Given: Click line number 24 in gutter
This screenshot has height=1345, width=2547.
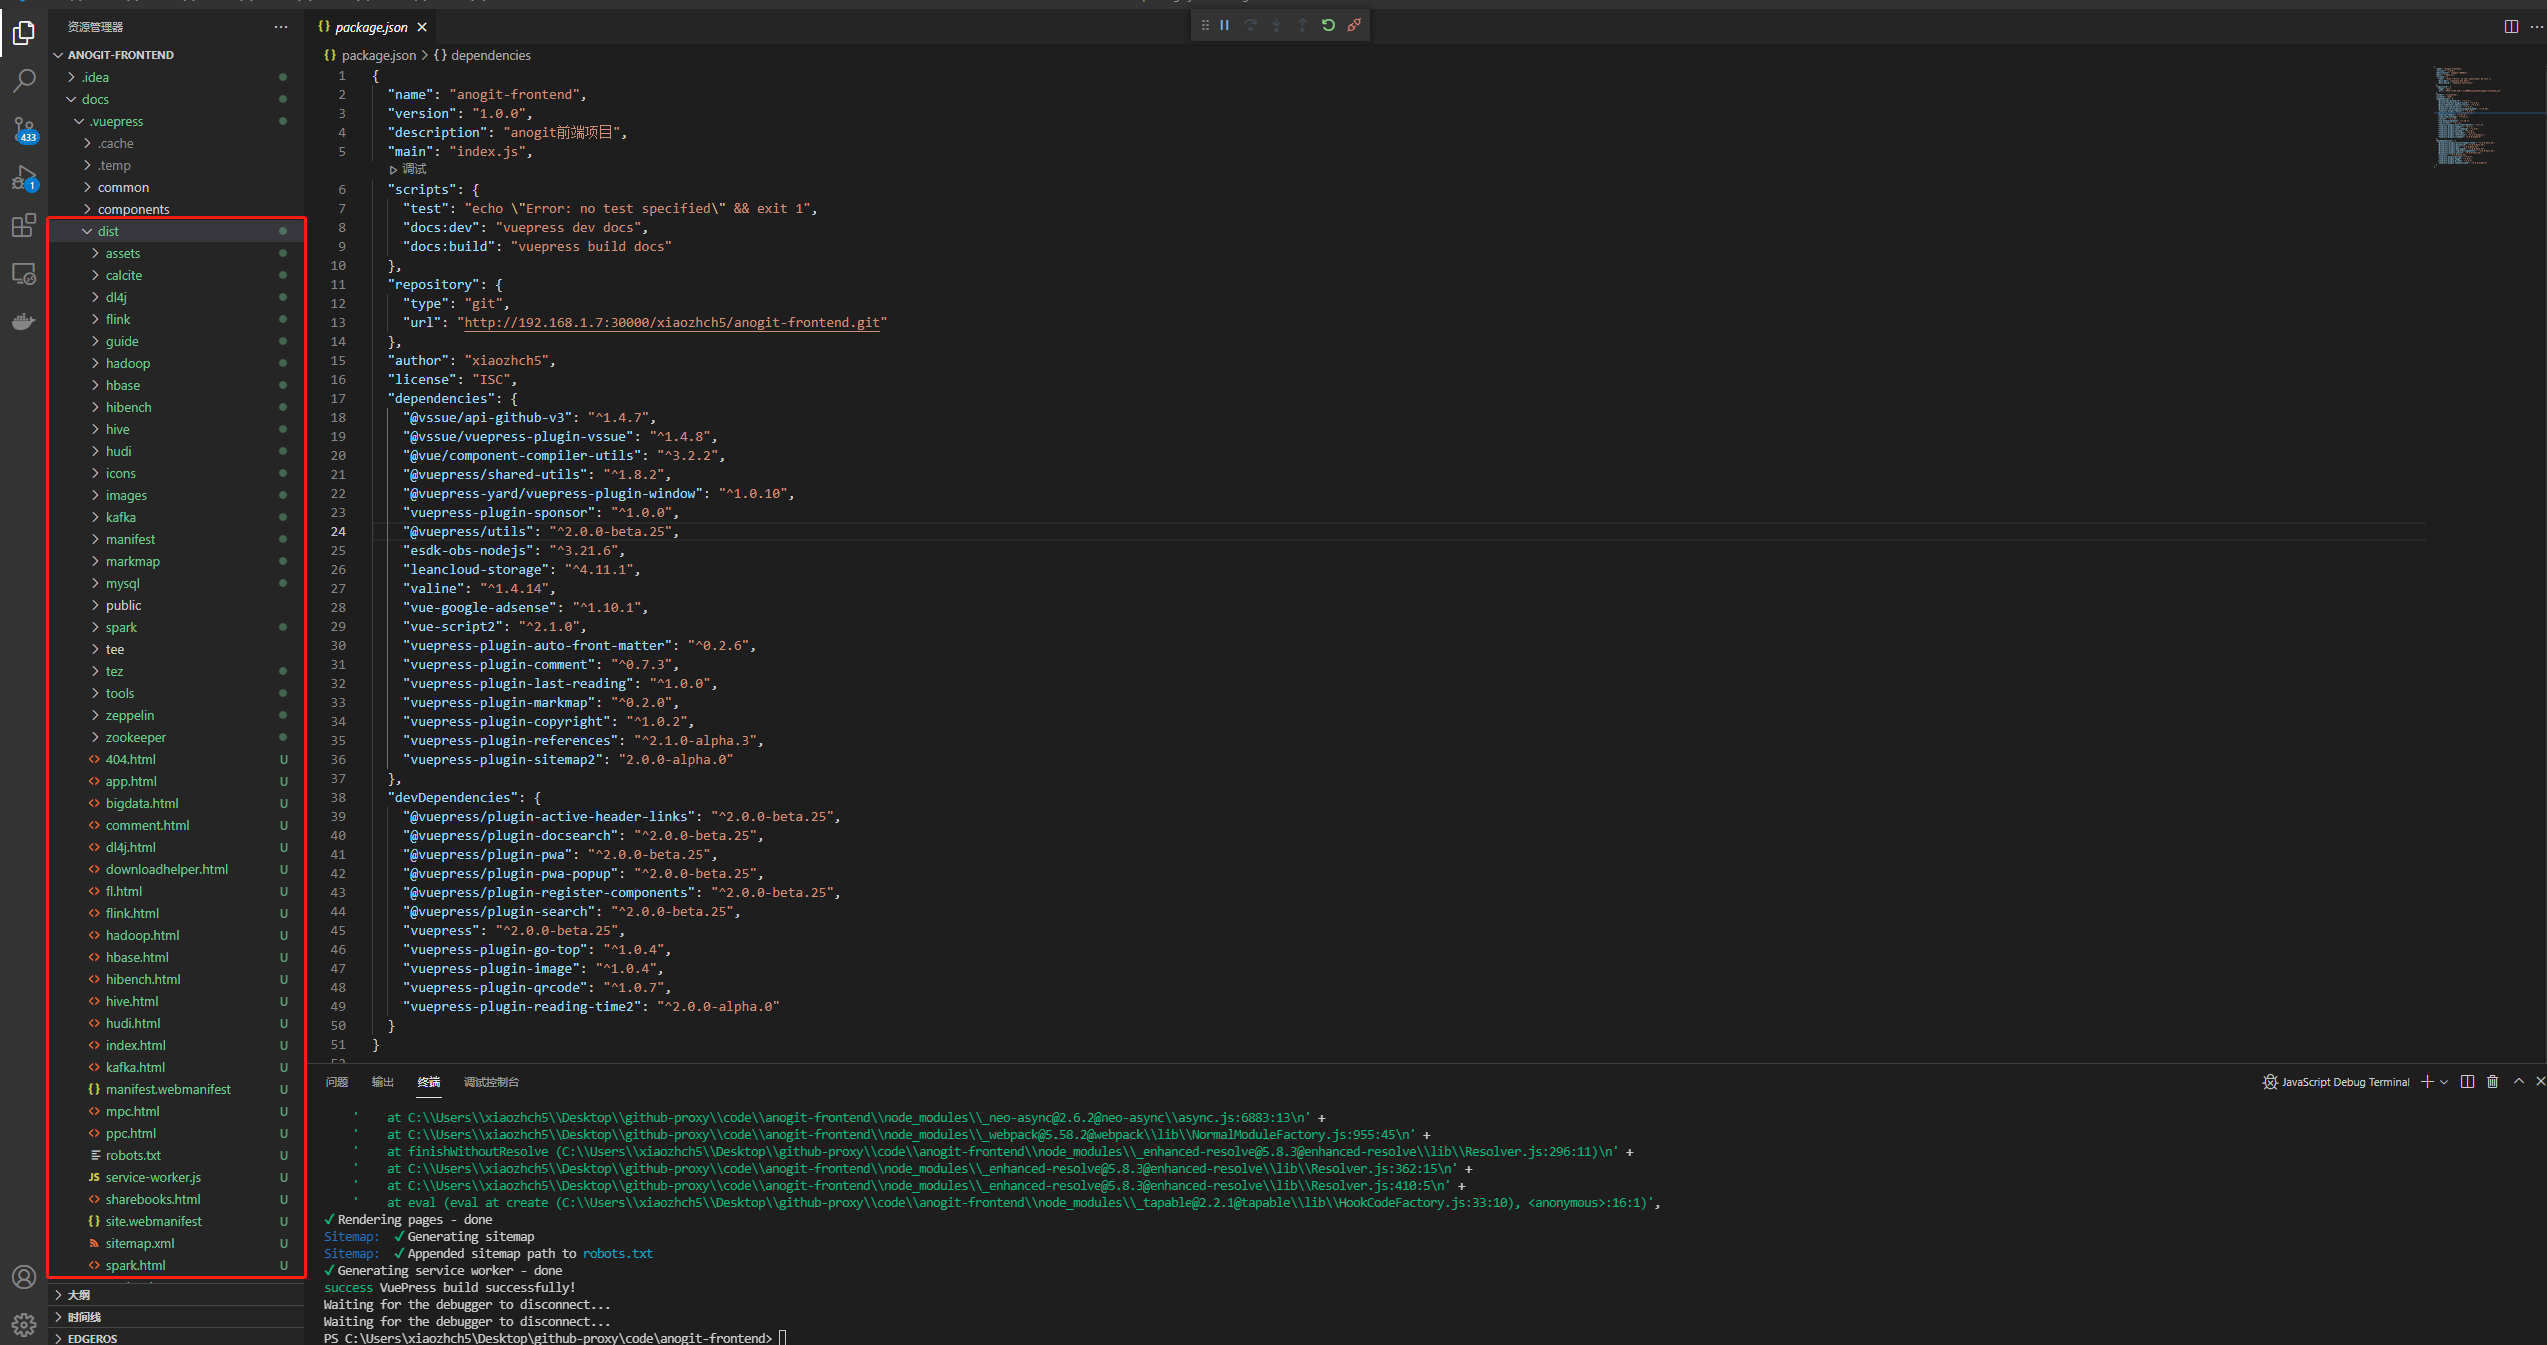Looking at the screenshot, I should [338, 531].
